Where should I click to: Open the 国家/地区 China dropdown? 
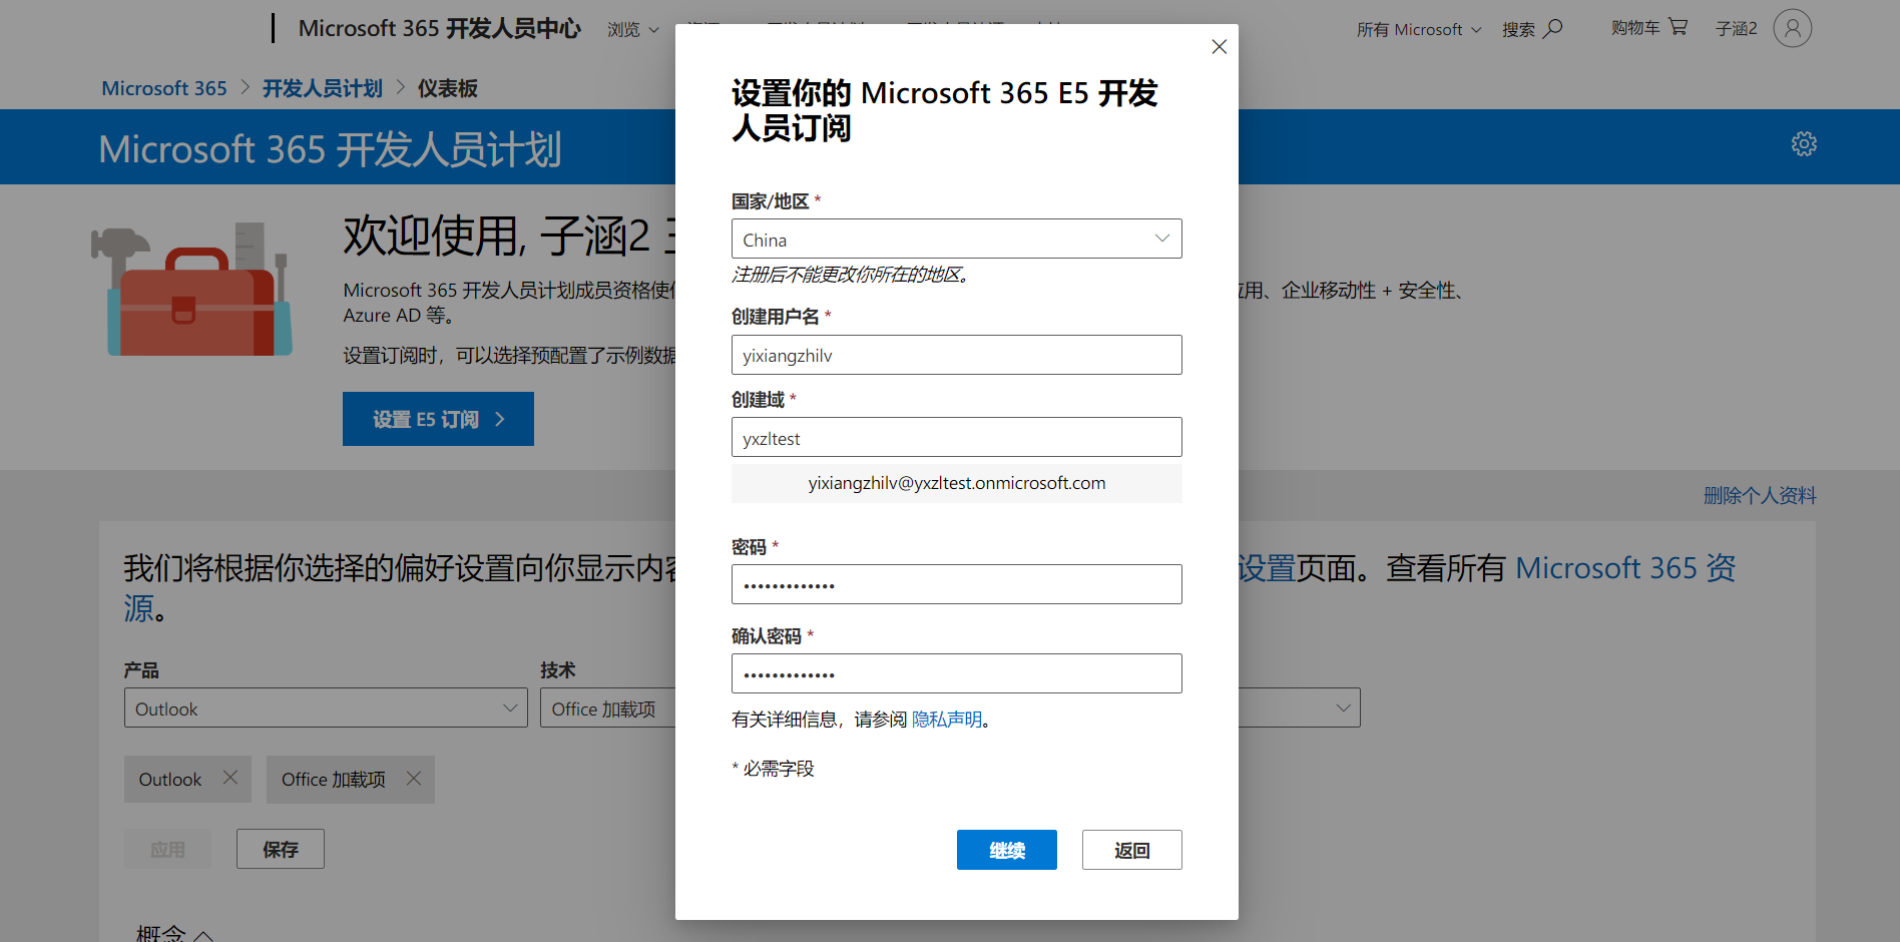956,239
